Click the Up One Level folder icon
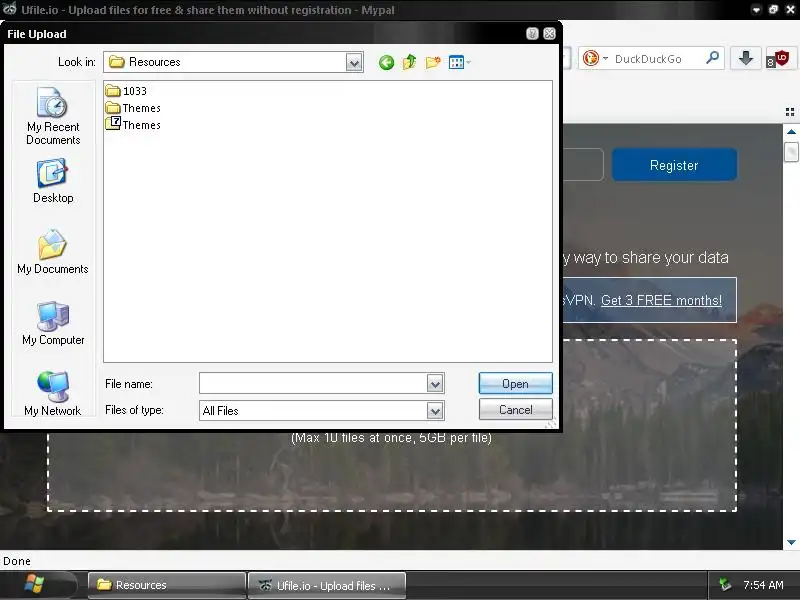 click(409, 62)
